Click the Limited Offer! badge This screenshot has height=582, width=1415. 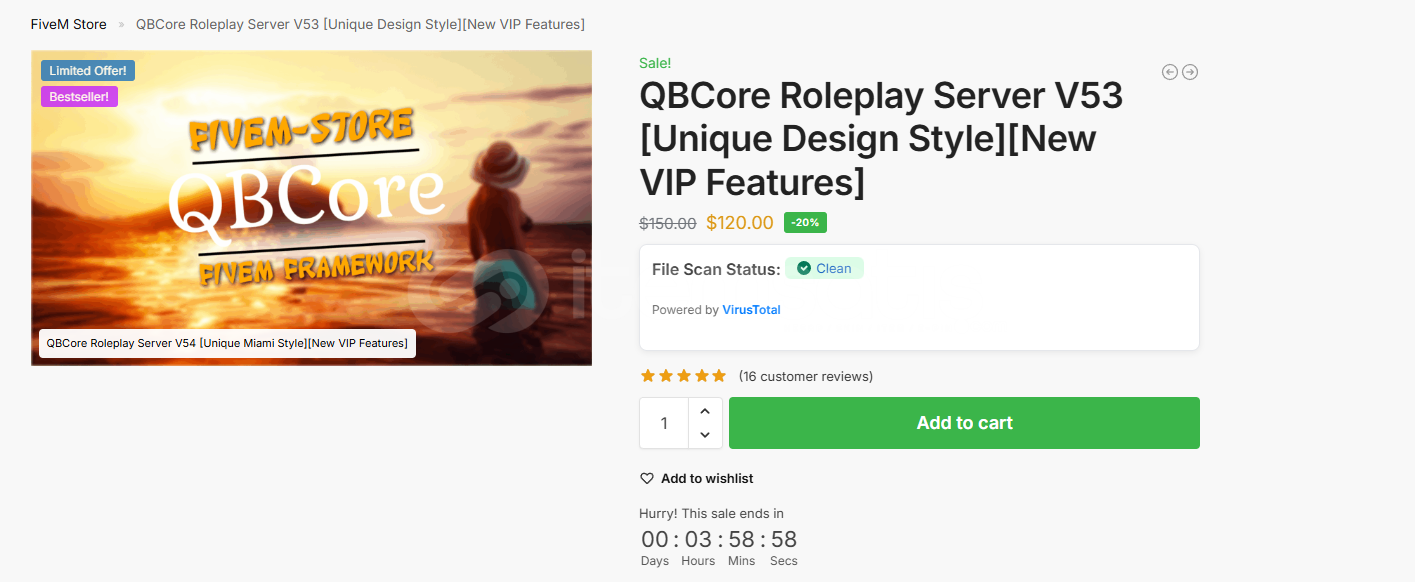click(88, 71)
